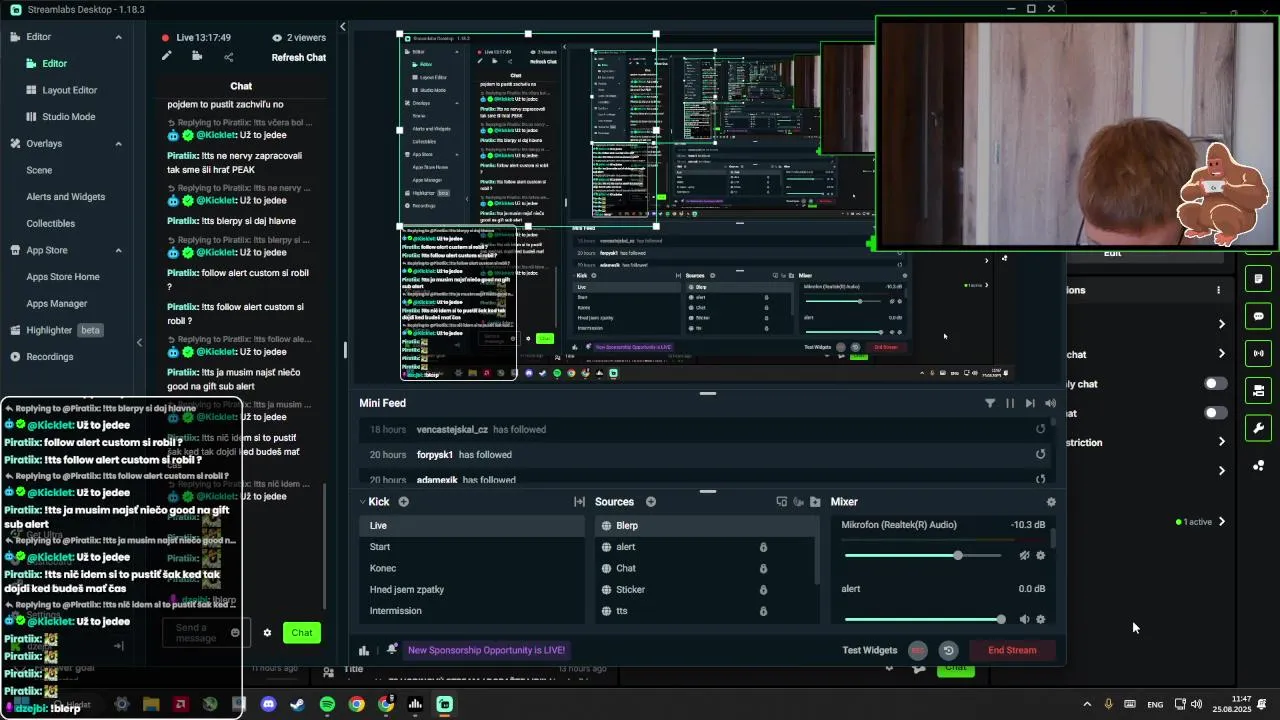This screenshot has width=1280, height=720.
Task: Click End Stream
Action: [1012, 650]
